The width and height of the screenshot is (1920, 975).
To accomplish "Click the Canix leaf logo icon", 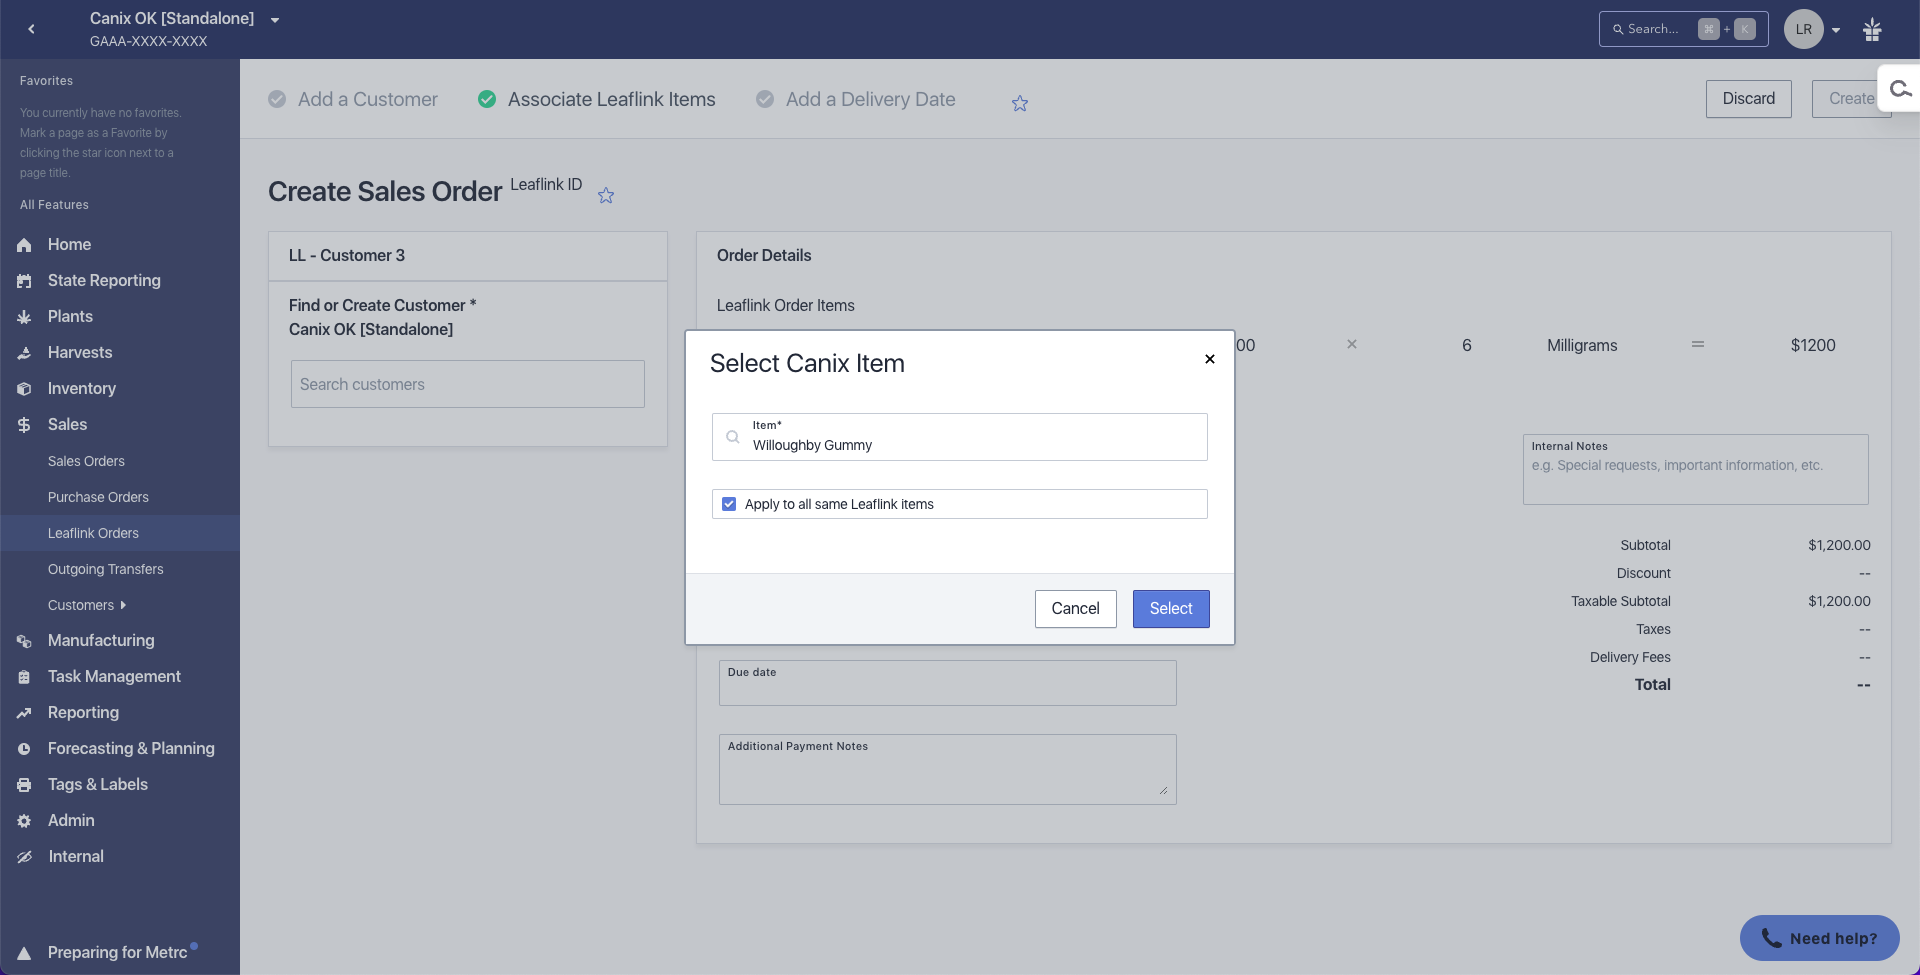I will [x=1872, y=30].
